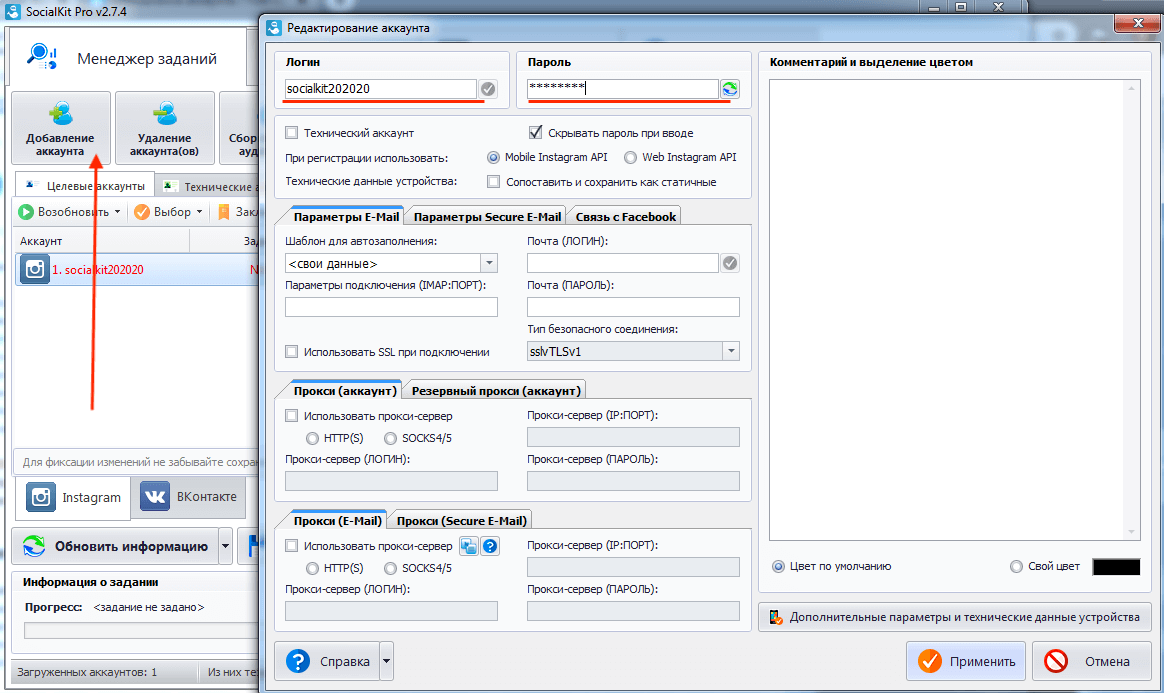Viewport: 1164px width, 693px height.
Task: Check the match and save as static option
Action: point(494,182)
